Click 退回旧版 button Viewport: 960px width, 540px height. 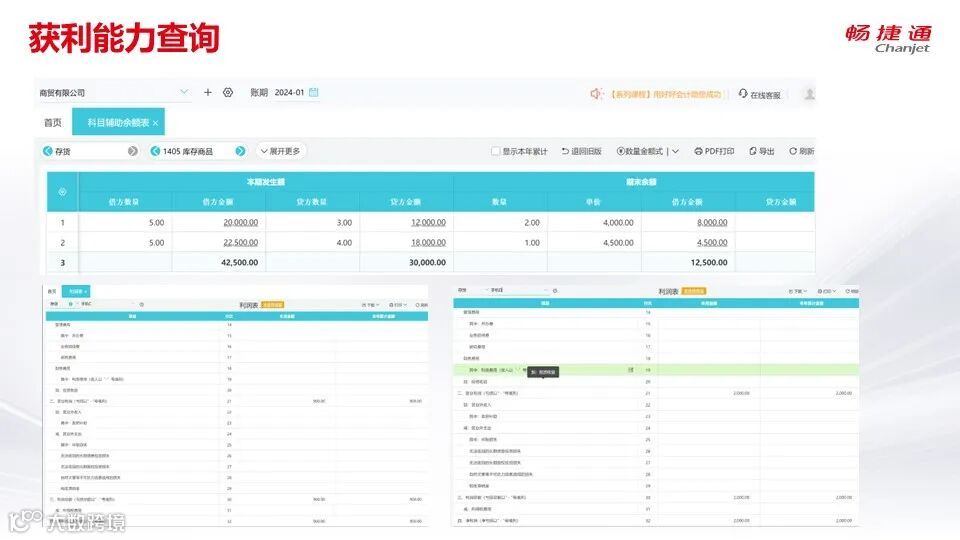582,151
